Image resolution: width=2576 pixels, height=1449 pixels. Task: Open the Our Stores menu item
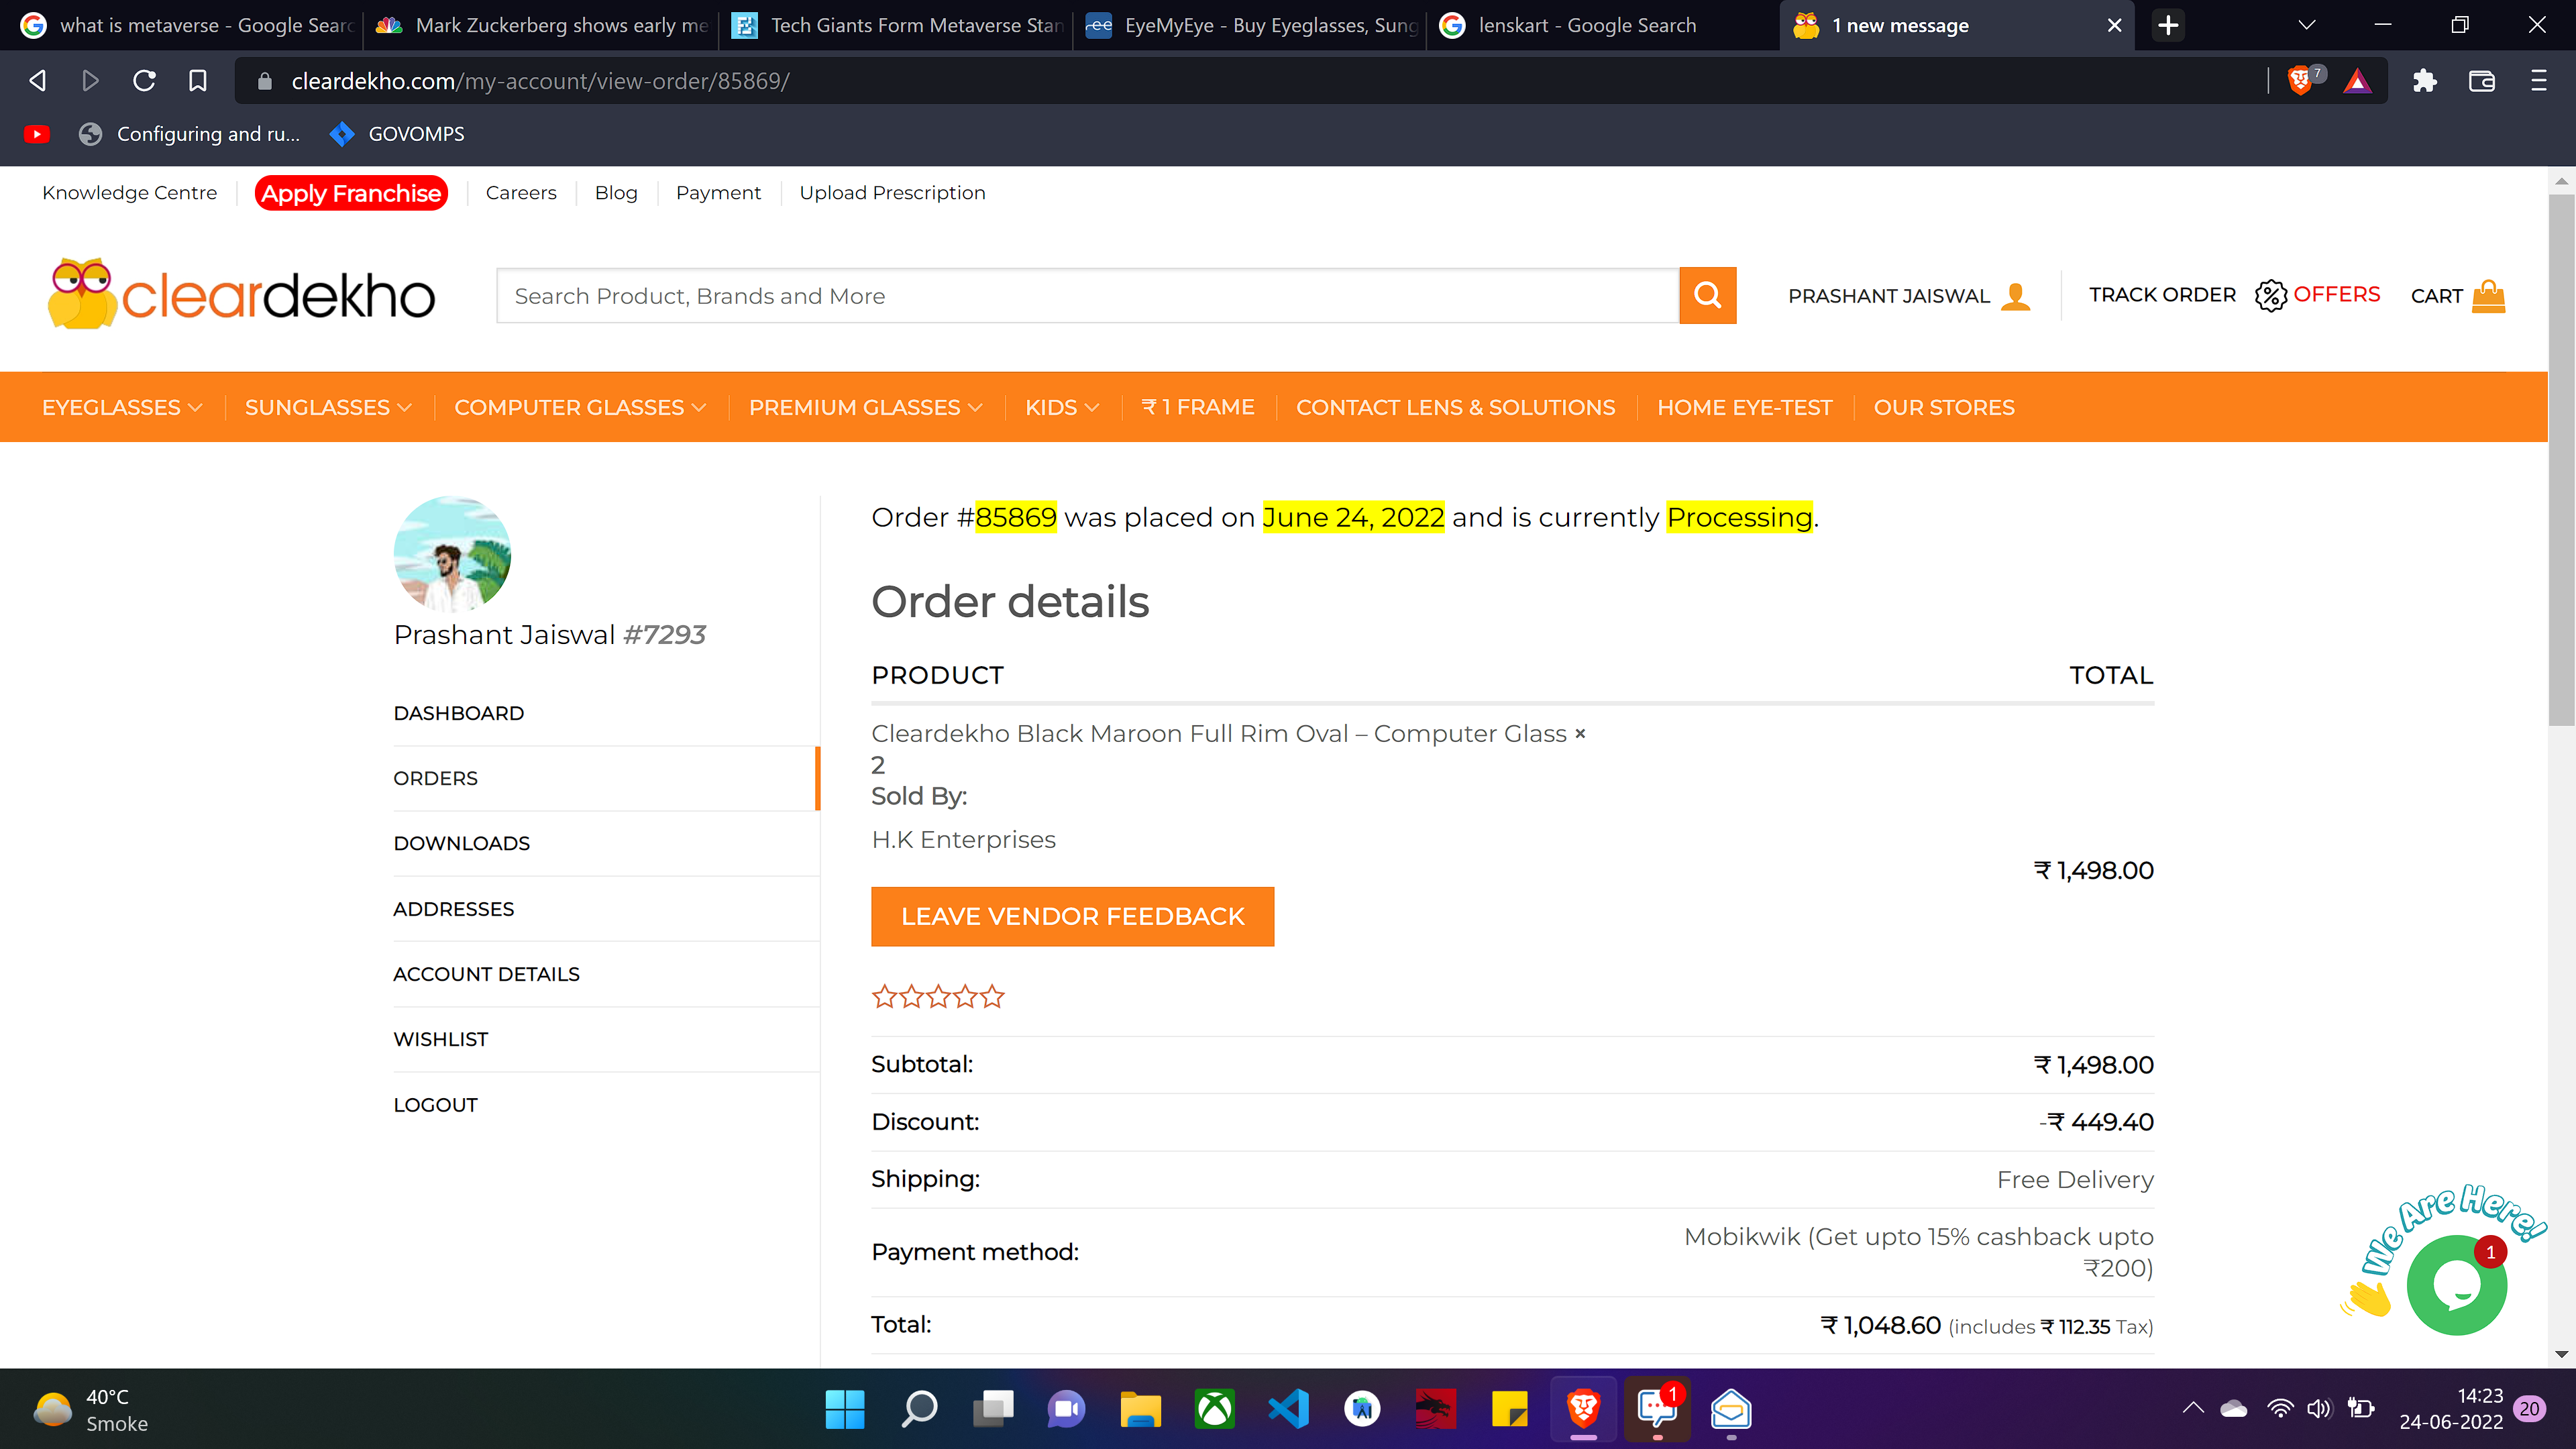coord(1944,407)
